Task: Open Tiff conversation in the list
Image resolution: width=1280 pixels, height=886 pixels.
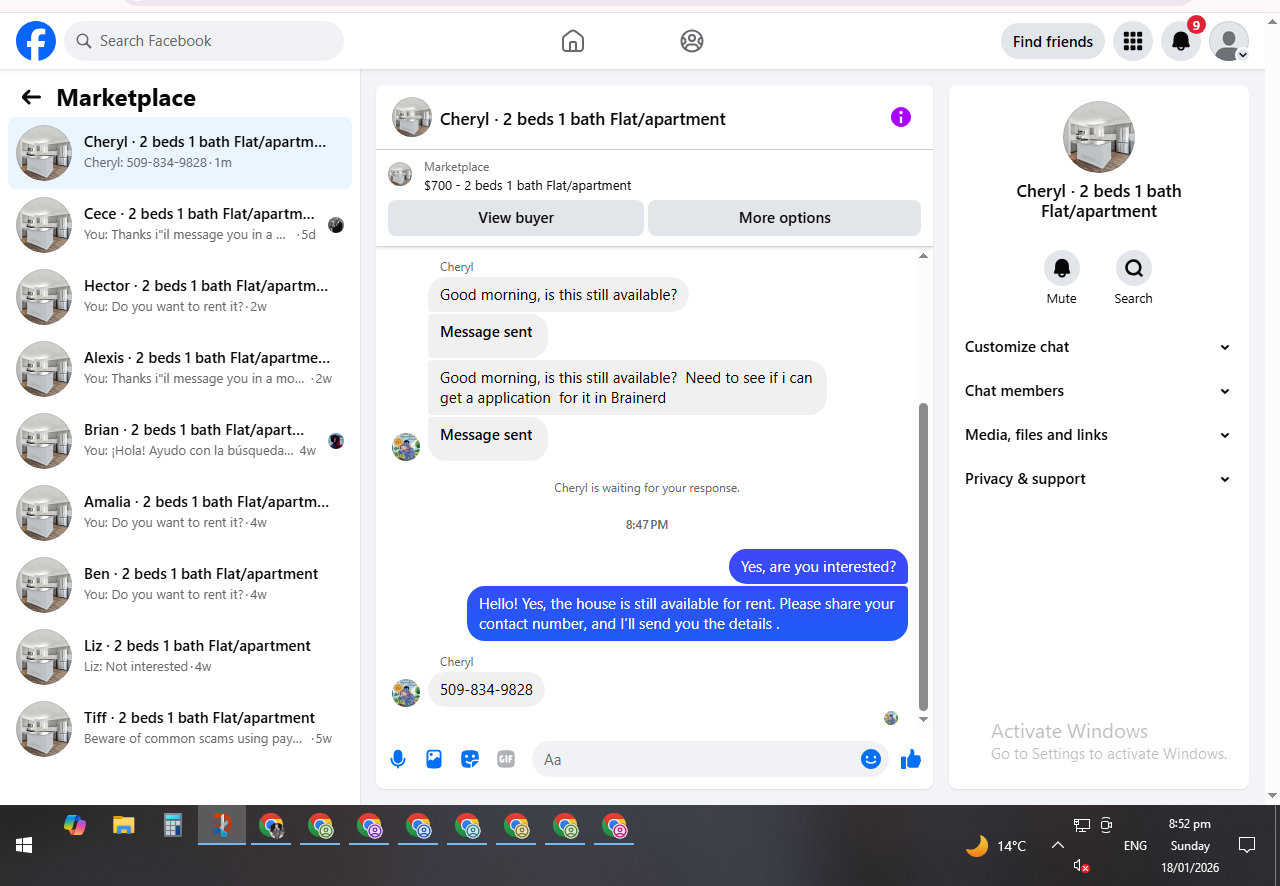Action: (180, 729)
